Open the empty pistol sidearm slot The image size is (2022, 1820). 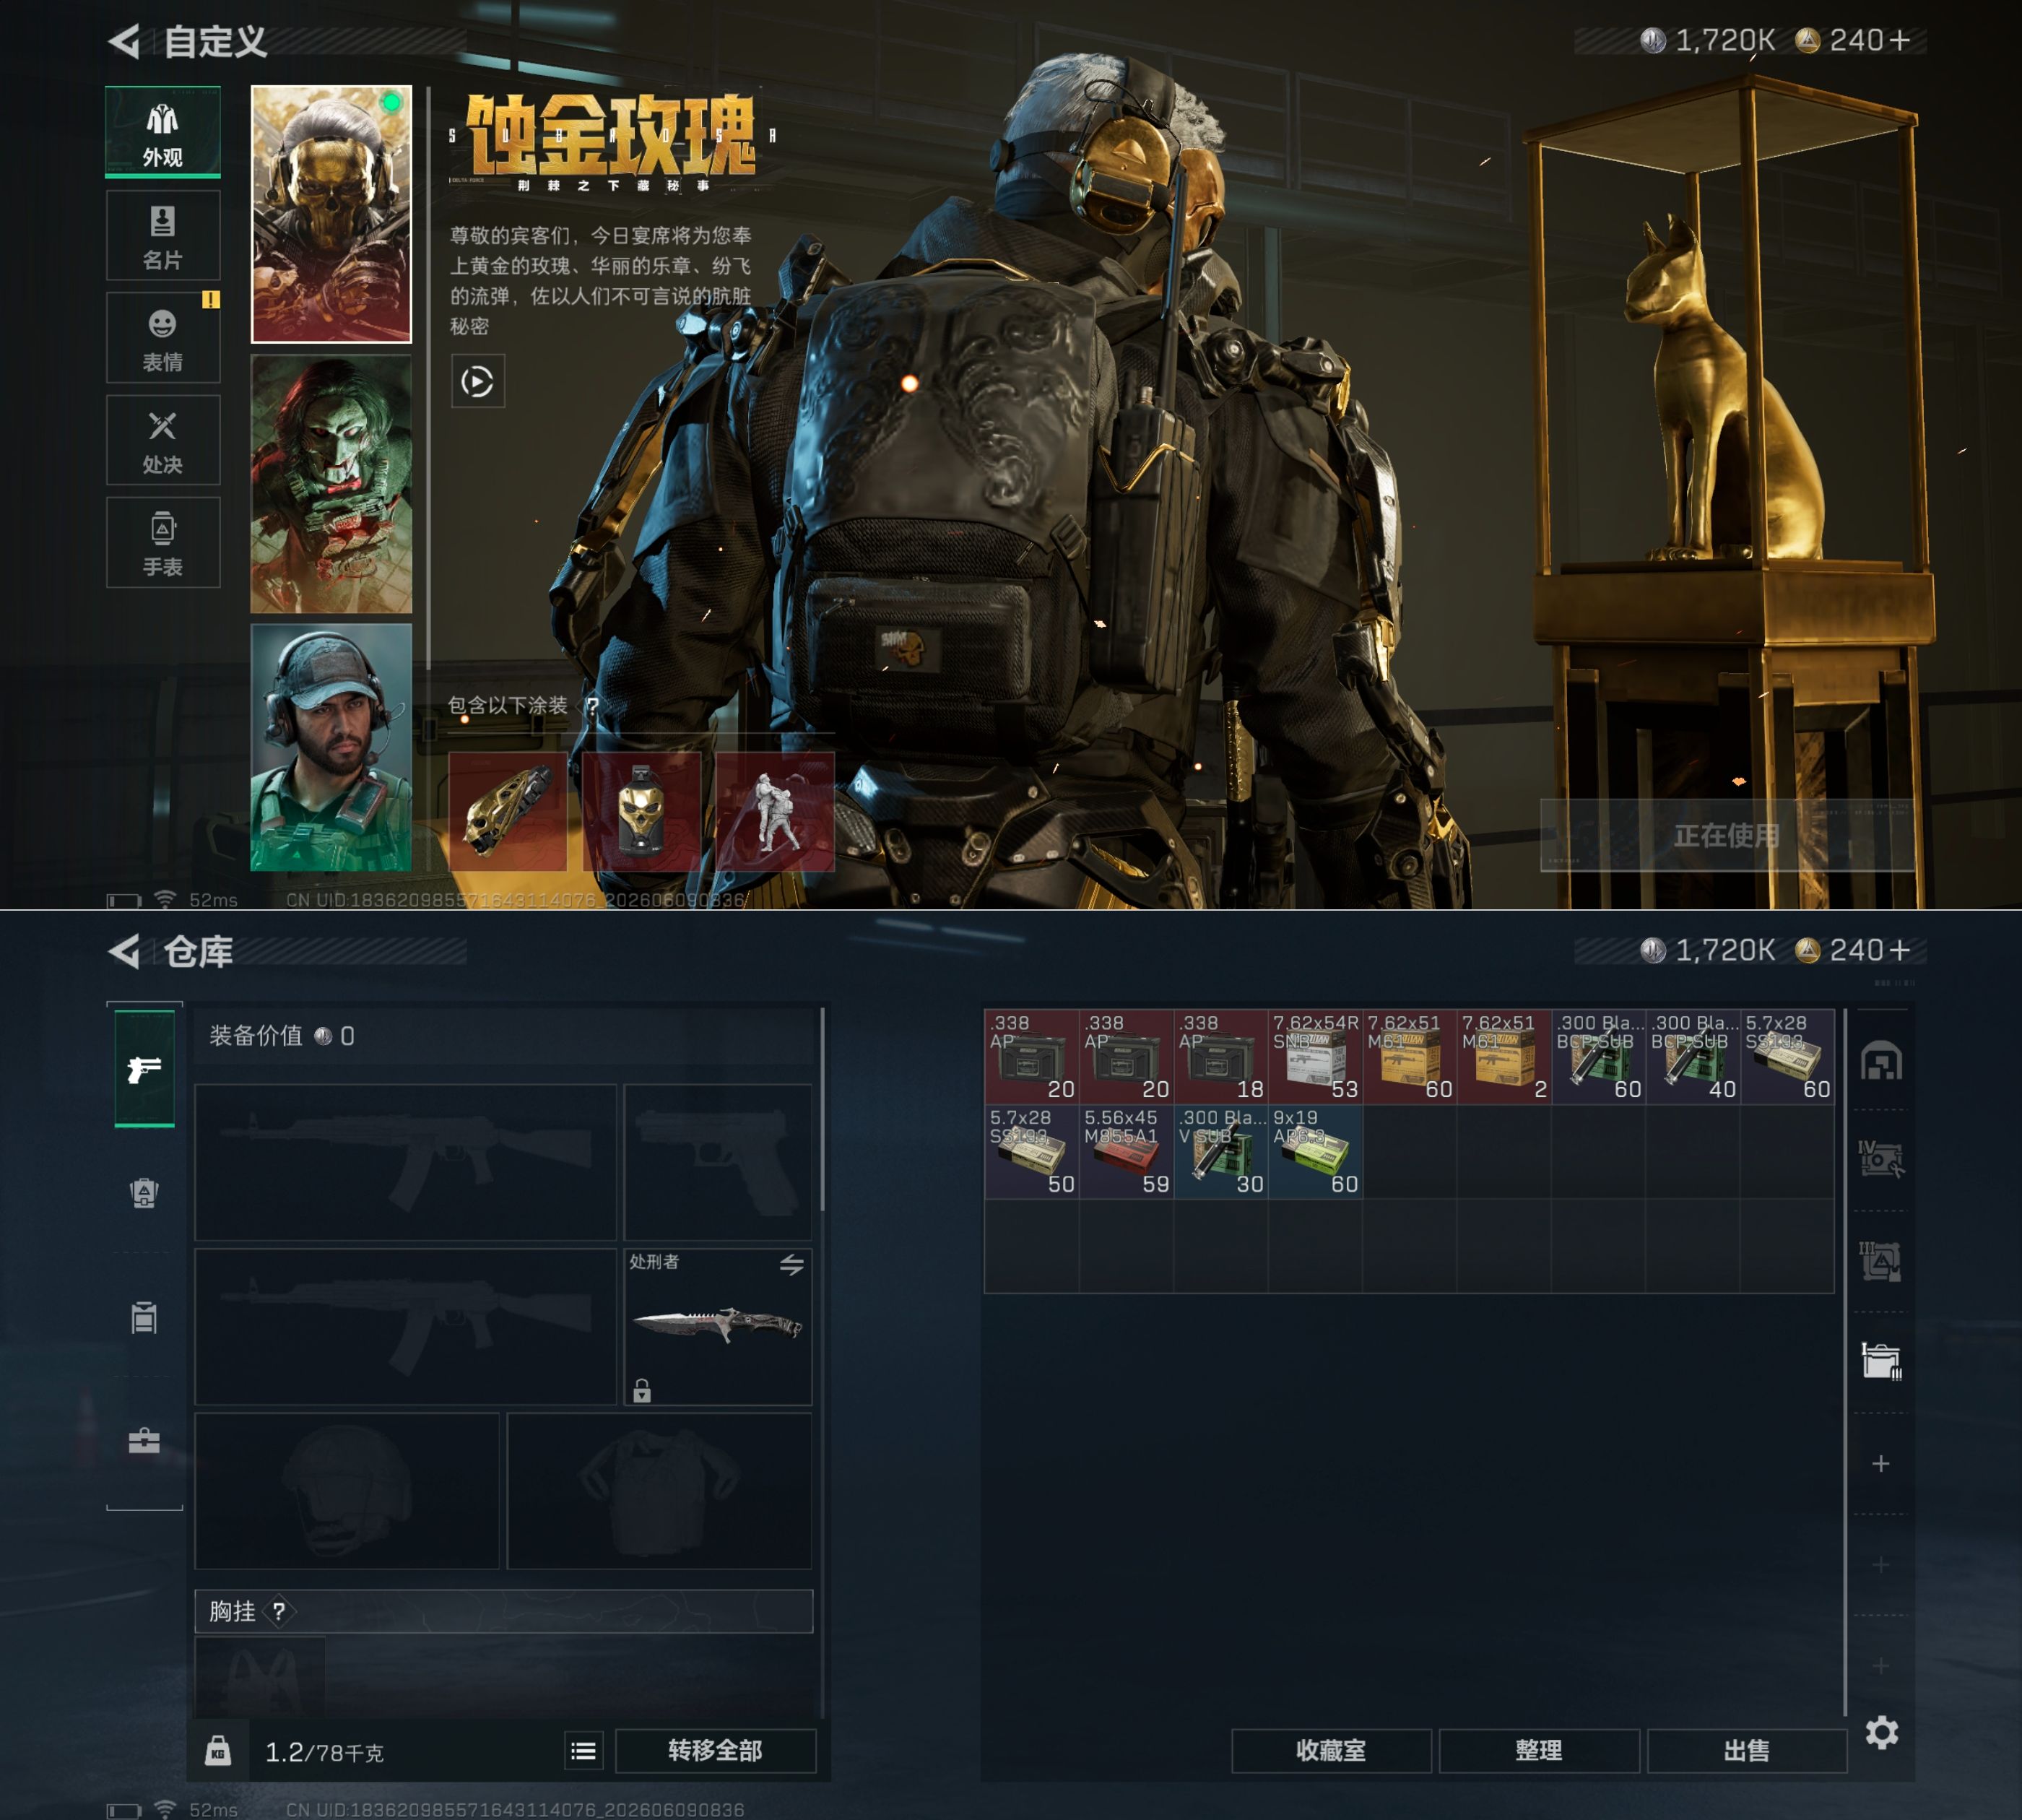tap(718, 1163)
